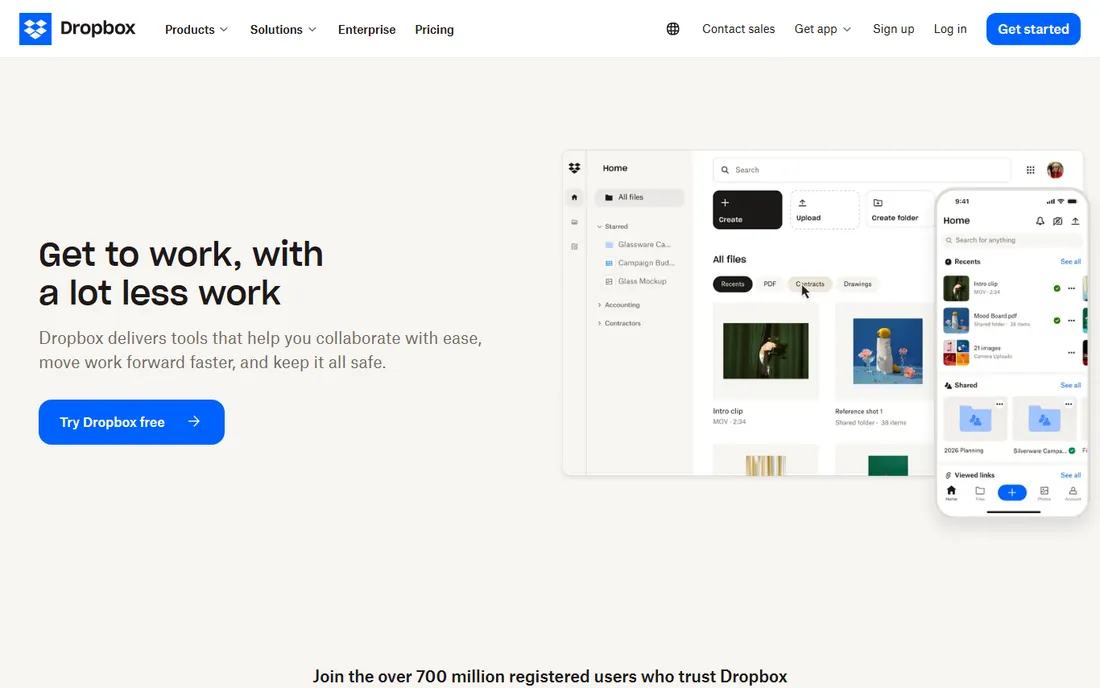
Task: Click the Sign up link
Action: pos(893,29)
